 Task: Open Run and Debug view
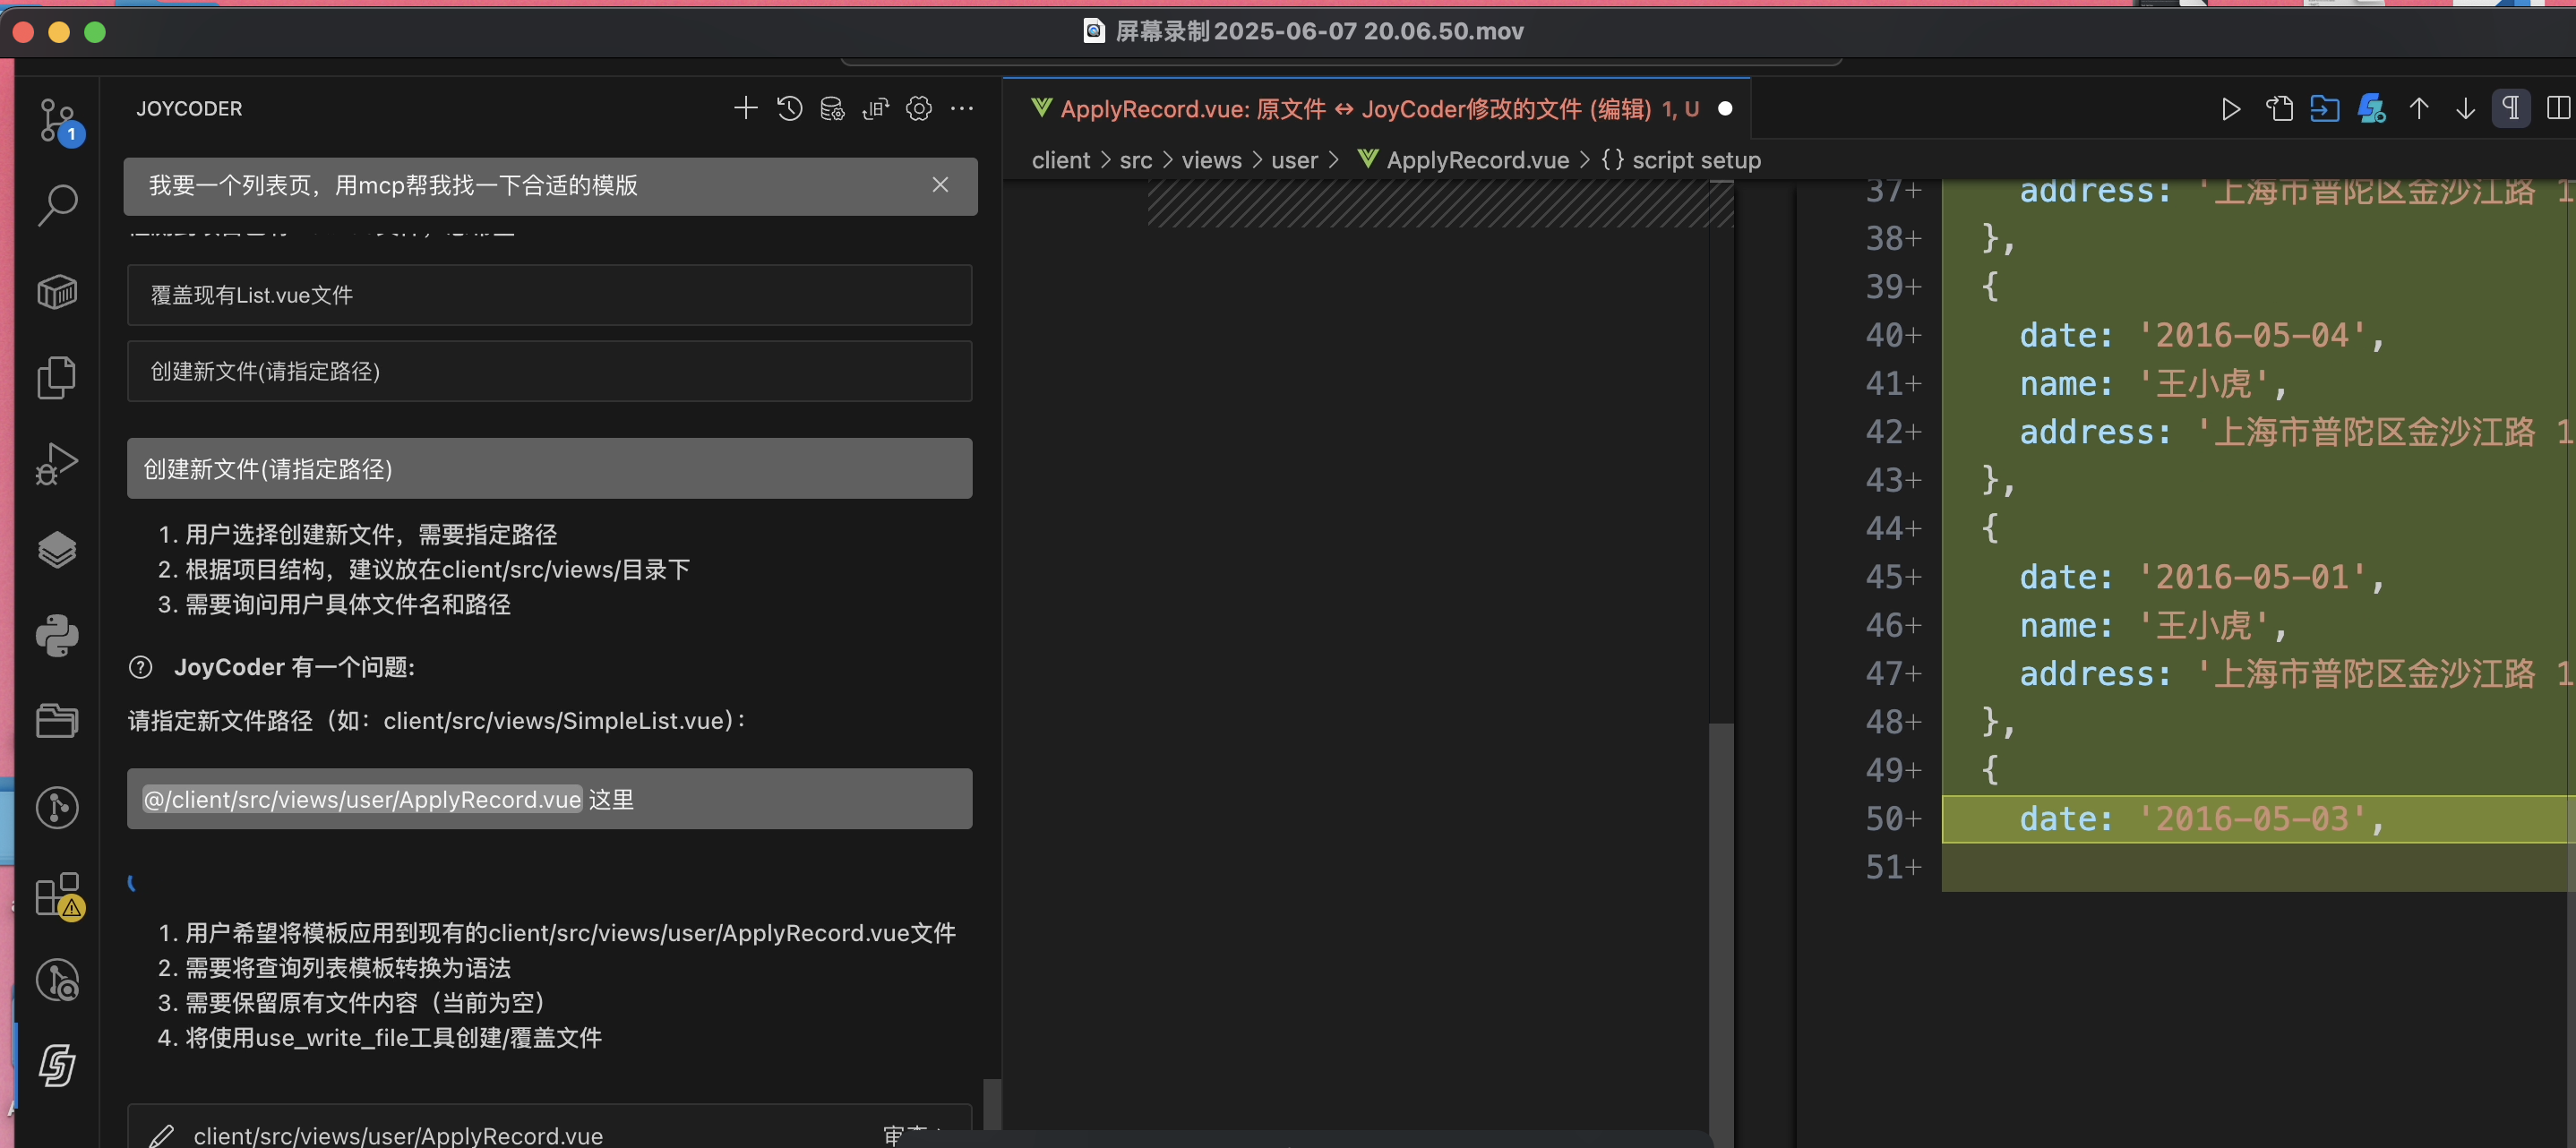click(x=57, y=464)
